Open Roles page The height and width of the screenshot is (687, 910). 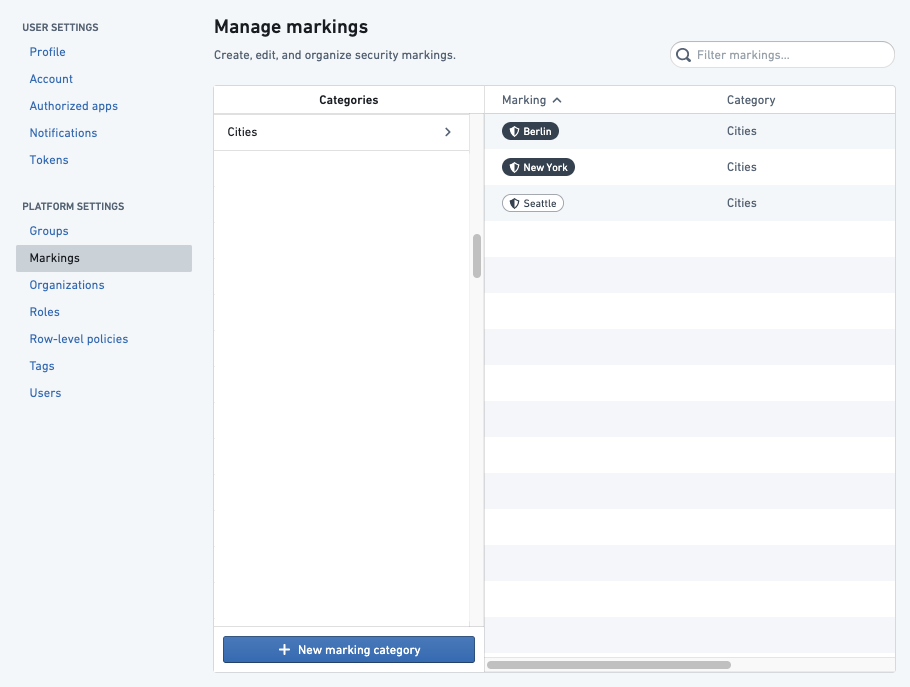45,312
